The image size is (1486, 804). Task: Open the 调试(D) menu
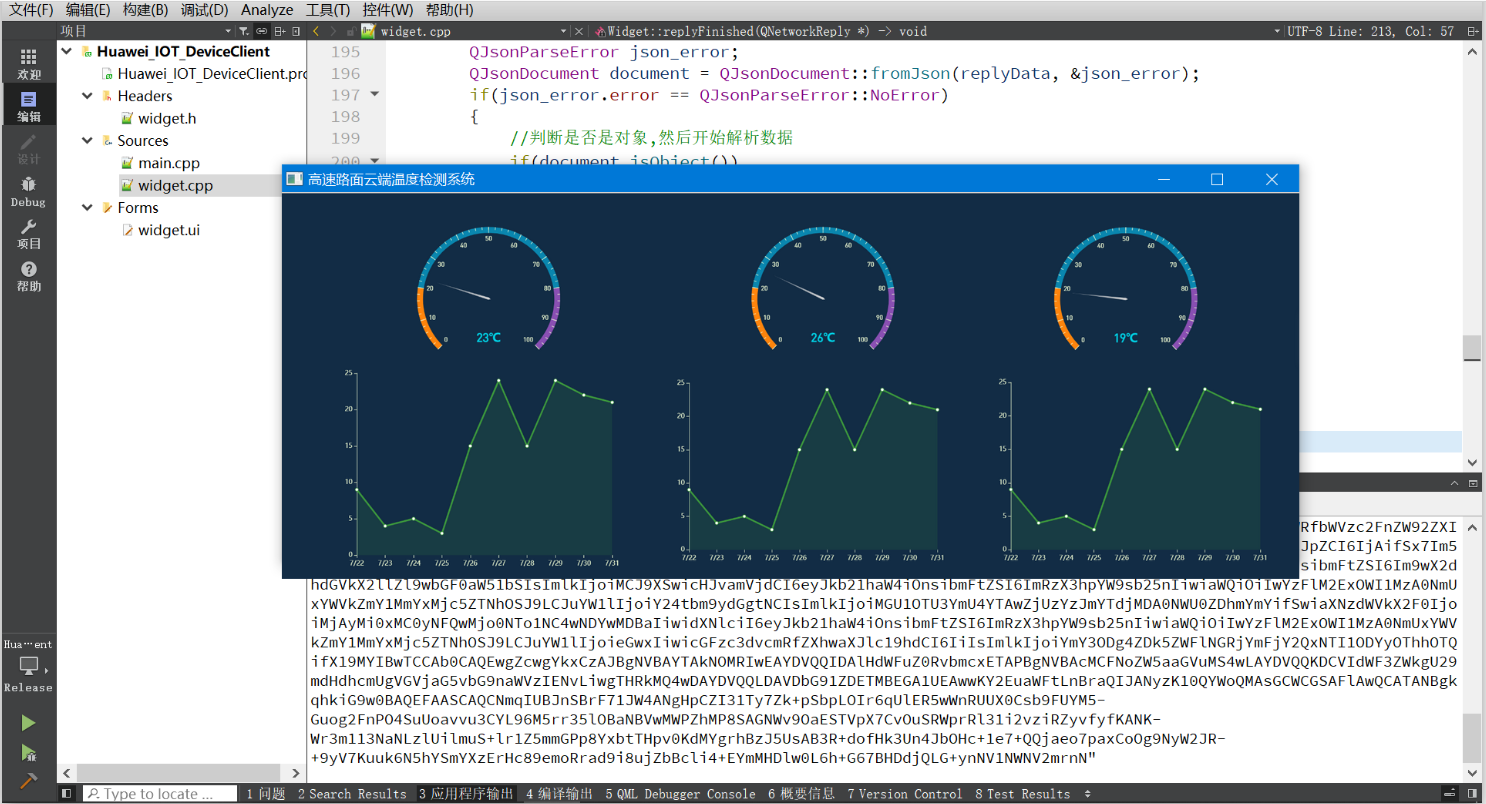[204, 10]
